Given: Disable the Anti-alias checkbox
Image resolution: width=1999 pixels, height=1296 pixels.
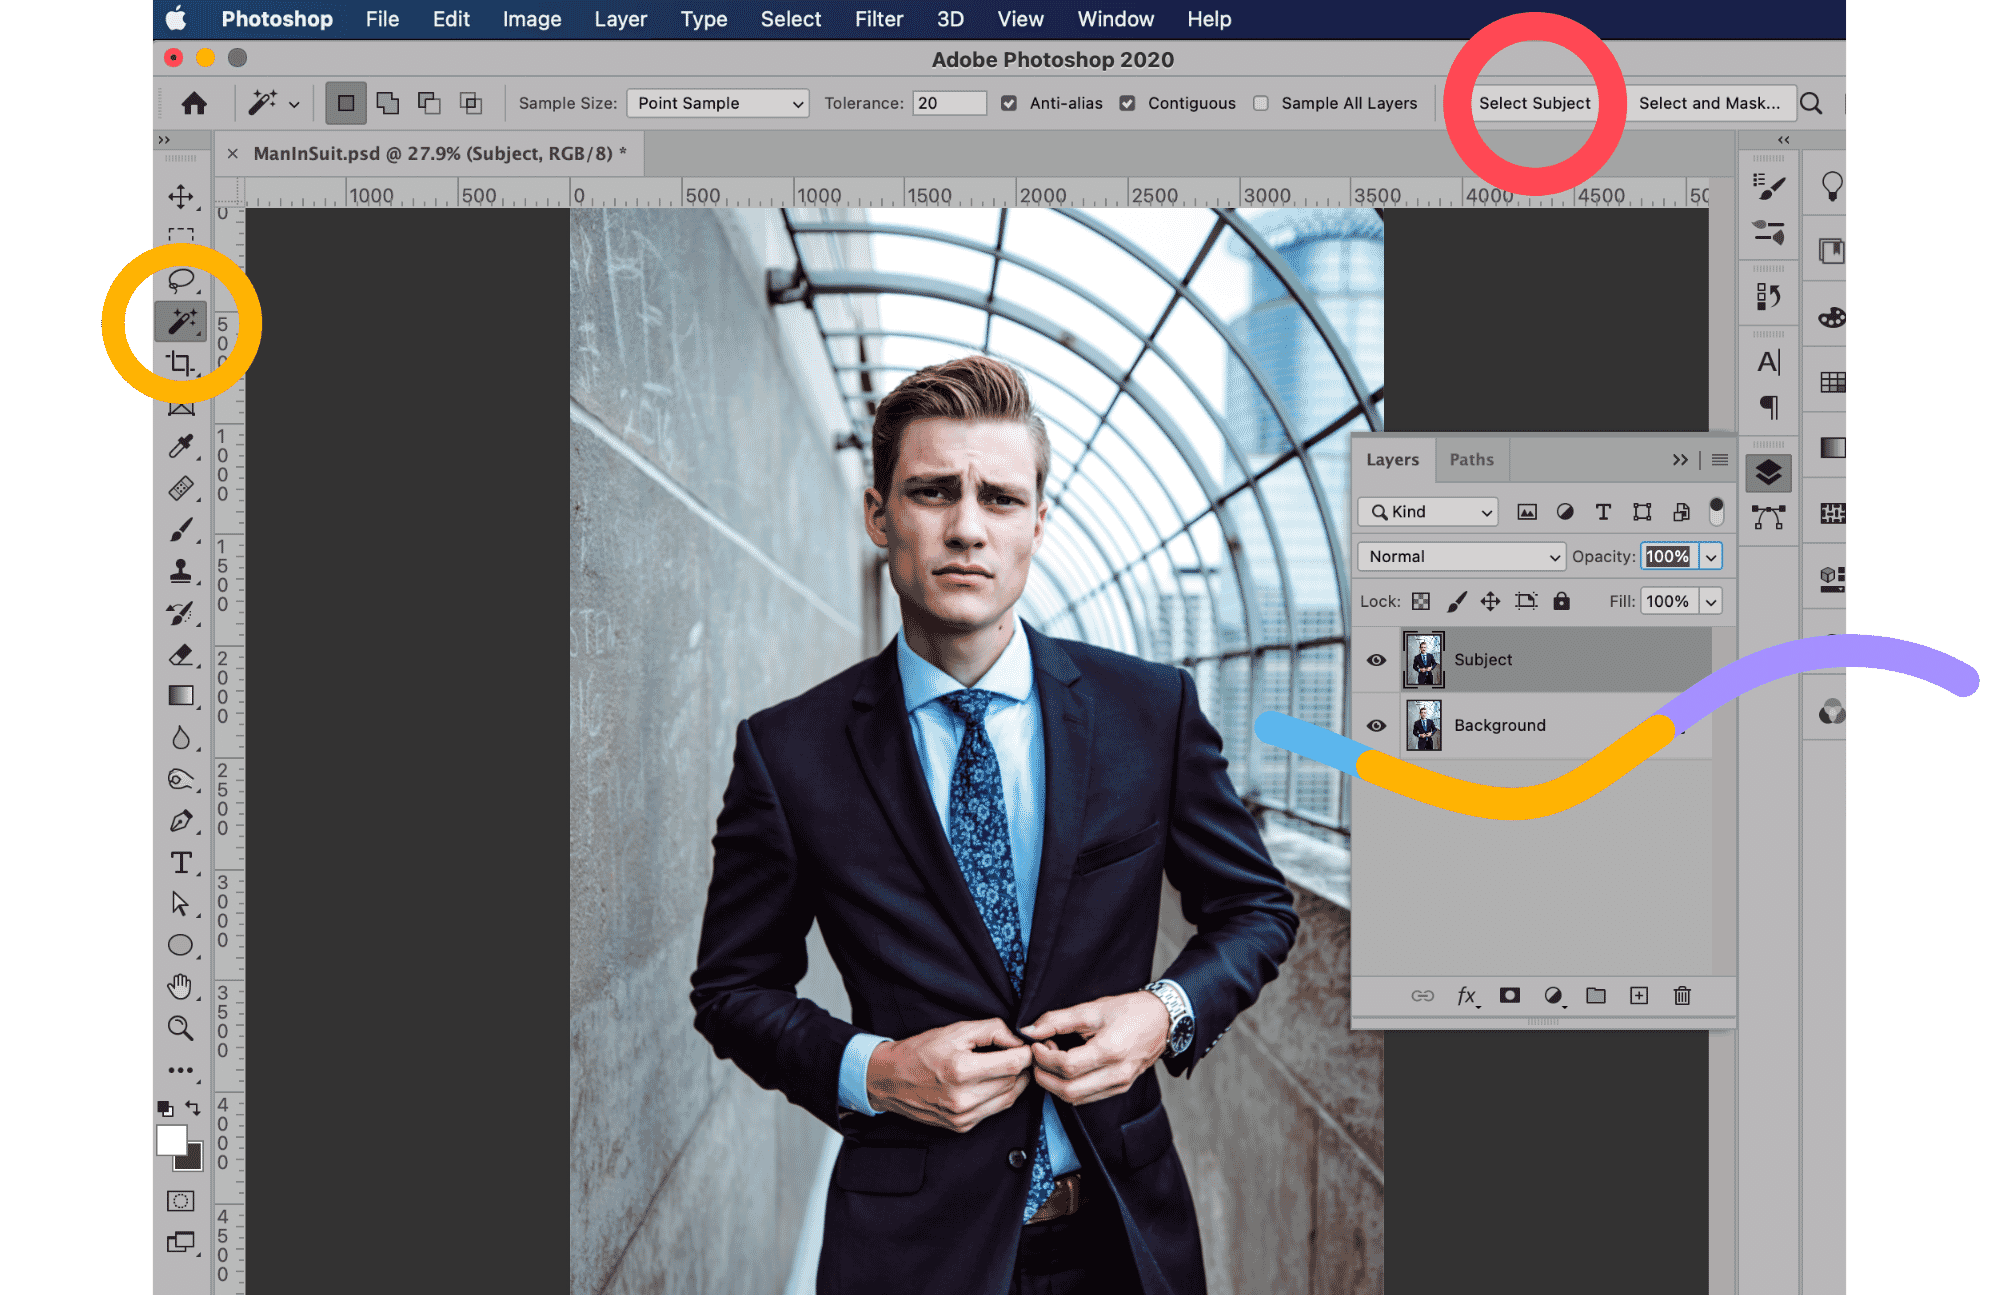Looking at the screenshot, I should coord(1009,103).
